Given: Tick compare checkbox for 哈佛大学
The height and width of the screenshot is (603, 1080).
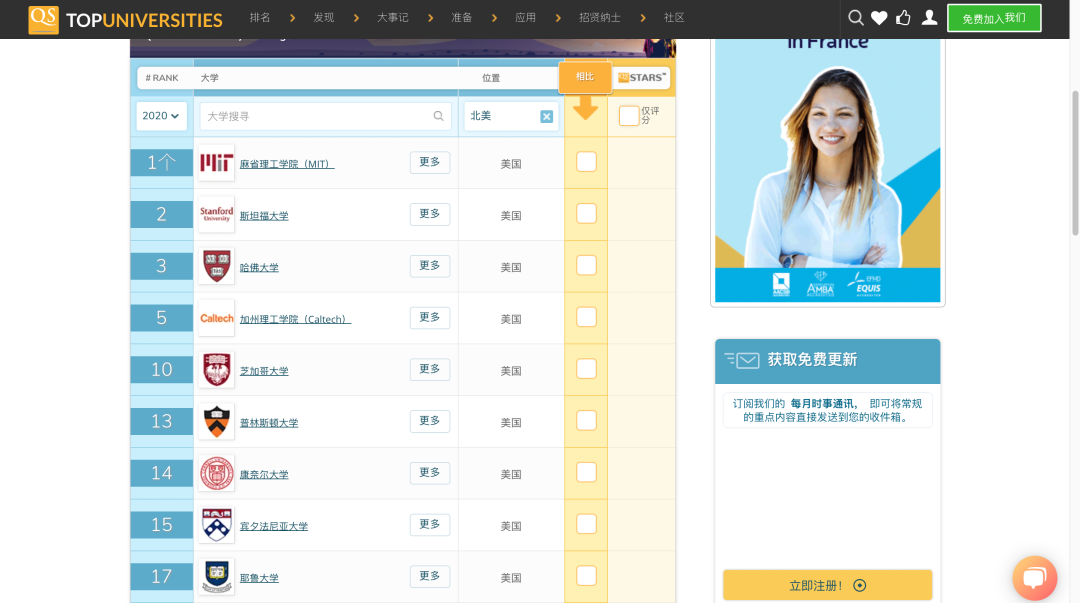Looking at the screenshot, I should (586, 265).
